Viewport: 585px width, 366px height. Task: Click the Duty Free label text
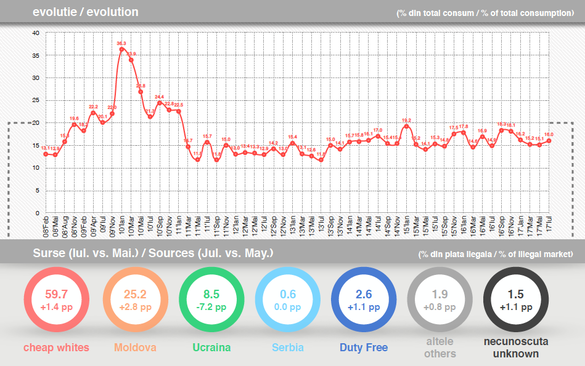tap(364, 347)
